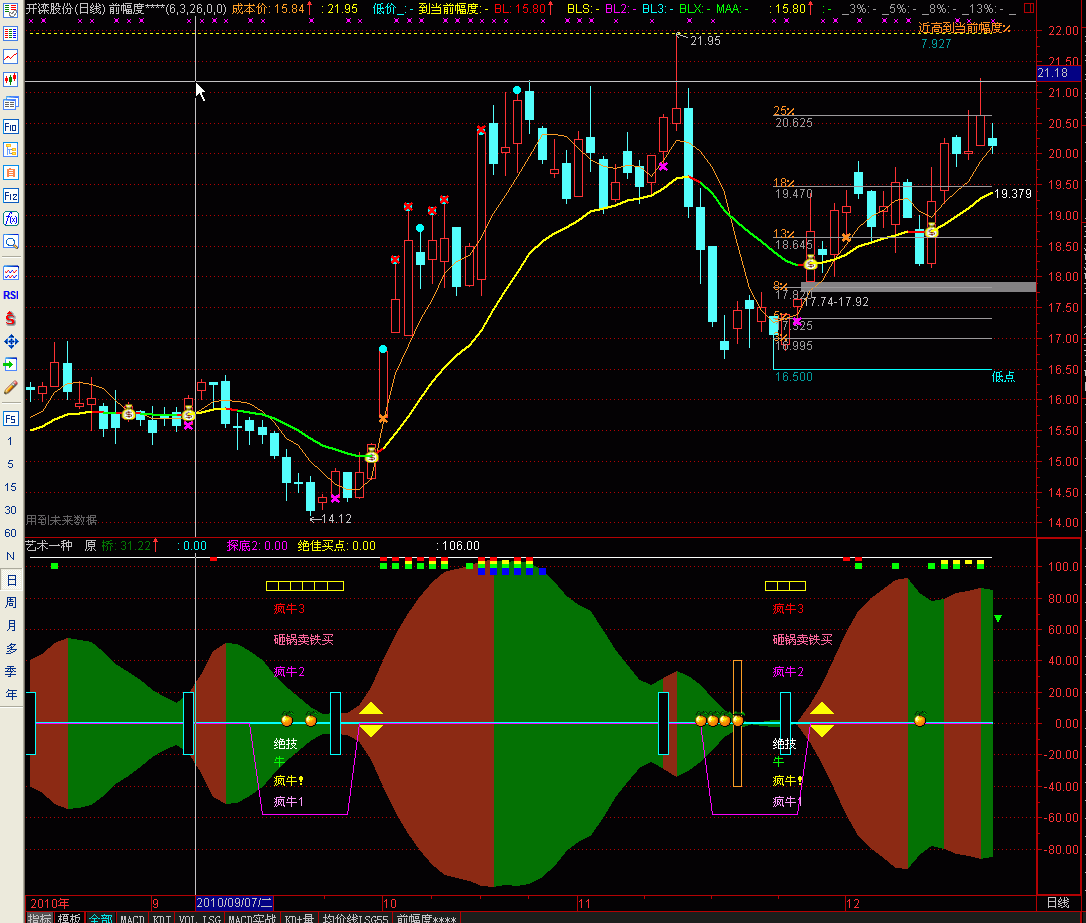Screen dimensions: 1086x923
Task: Switch to weekly 周 period
Action: (x=11, y=602)
